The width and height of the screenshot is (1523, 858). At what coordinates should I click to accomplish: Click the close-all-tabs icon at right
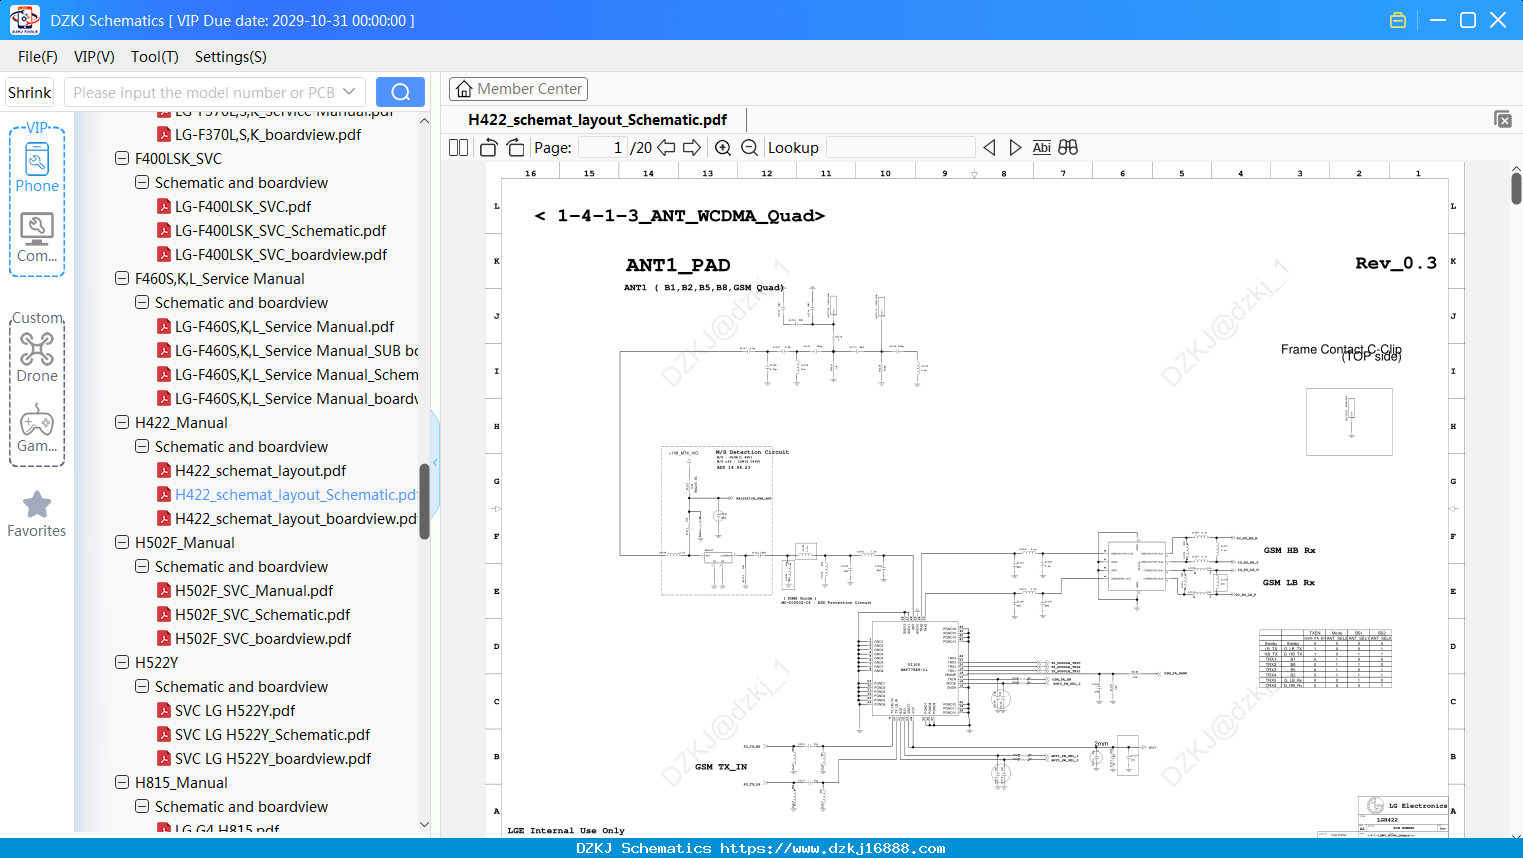(x=1503, y=119)
